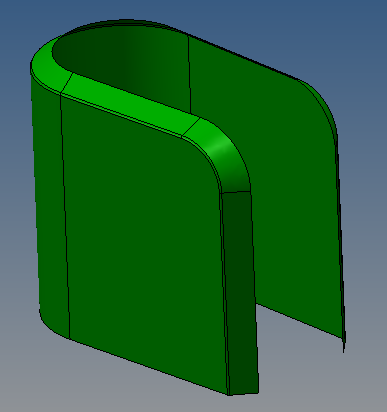
Task: Click the bottom edge of rear panel
Action: pyautogui.click(x=299, y=321)
